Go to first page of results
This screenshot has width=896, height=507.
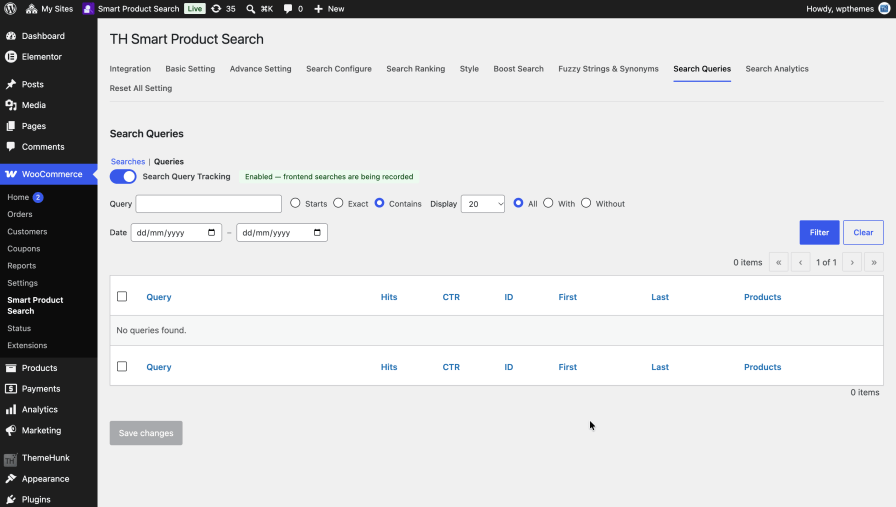(778, 262)
